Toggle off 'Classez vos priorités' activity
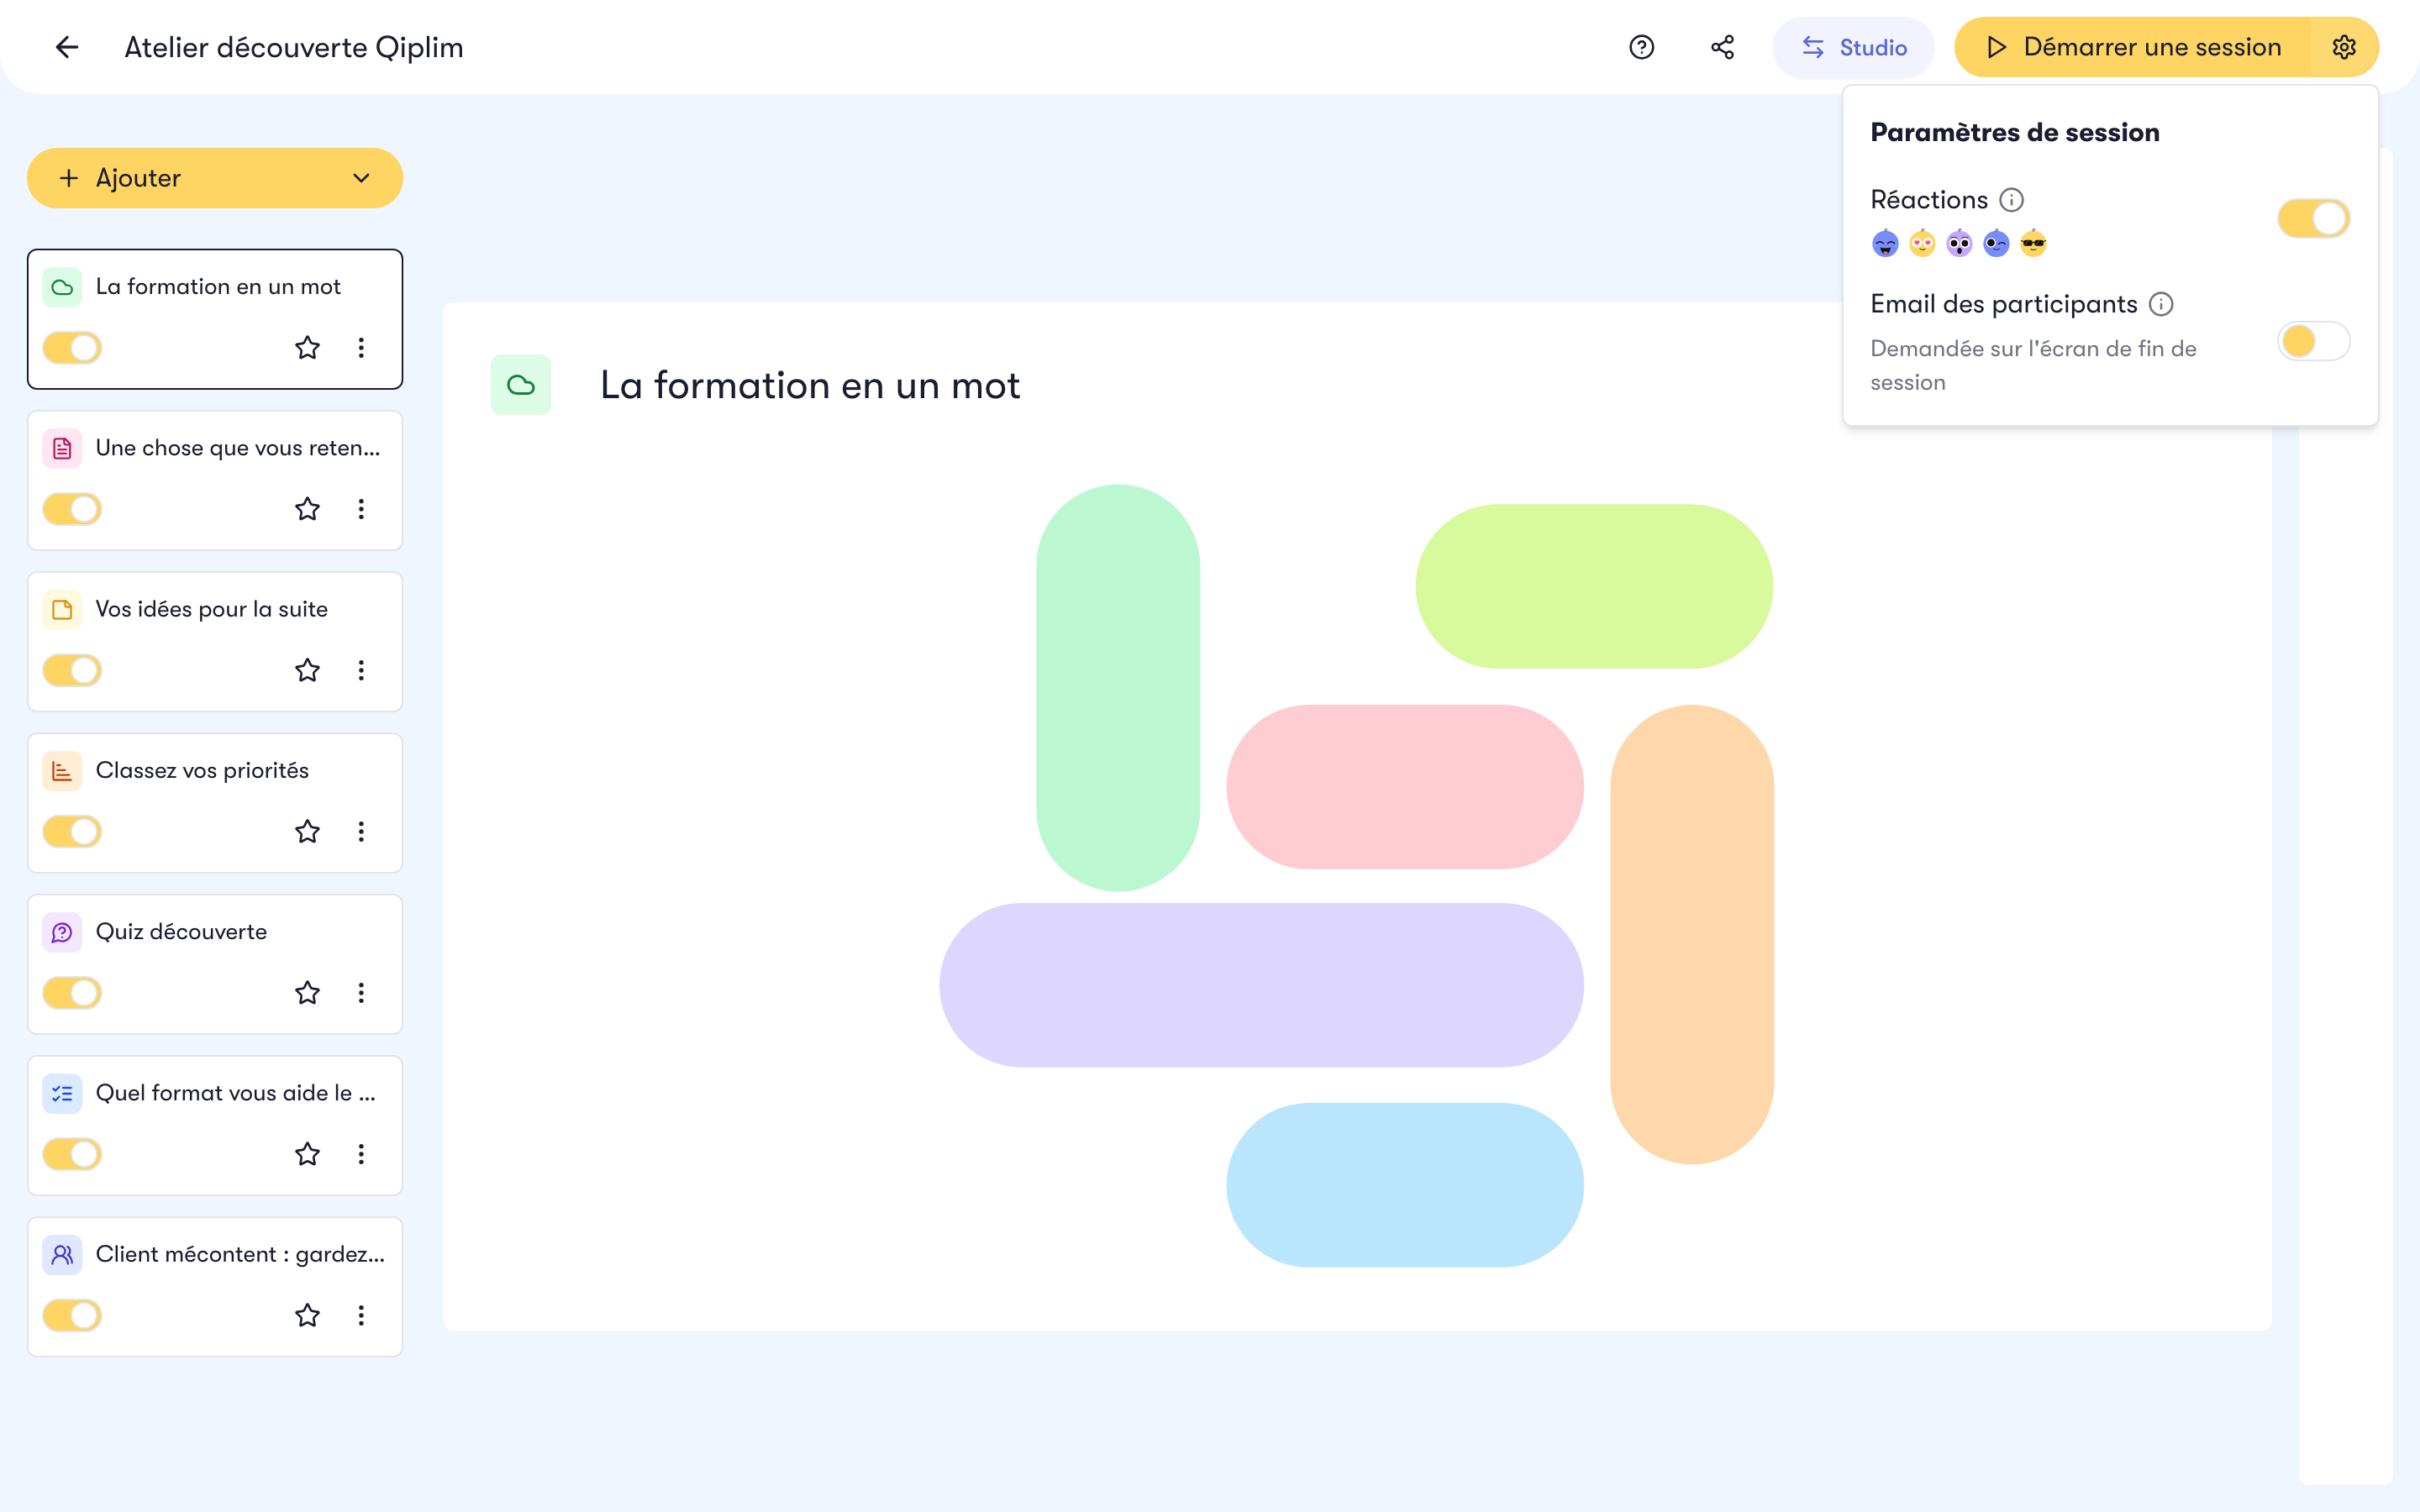 (x=72, y=831)
